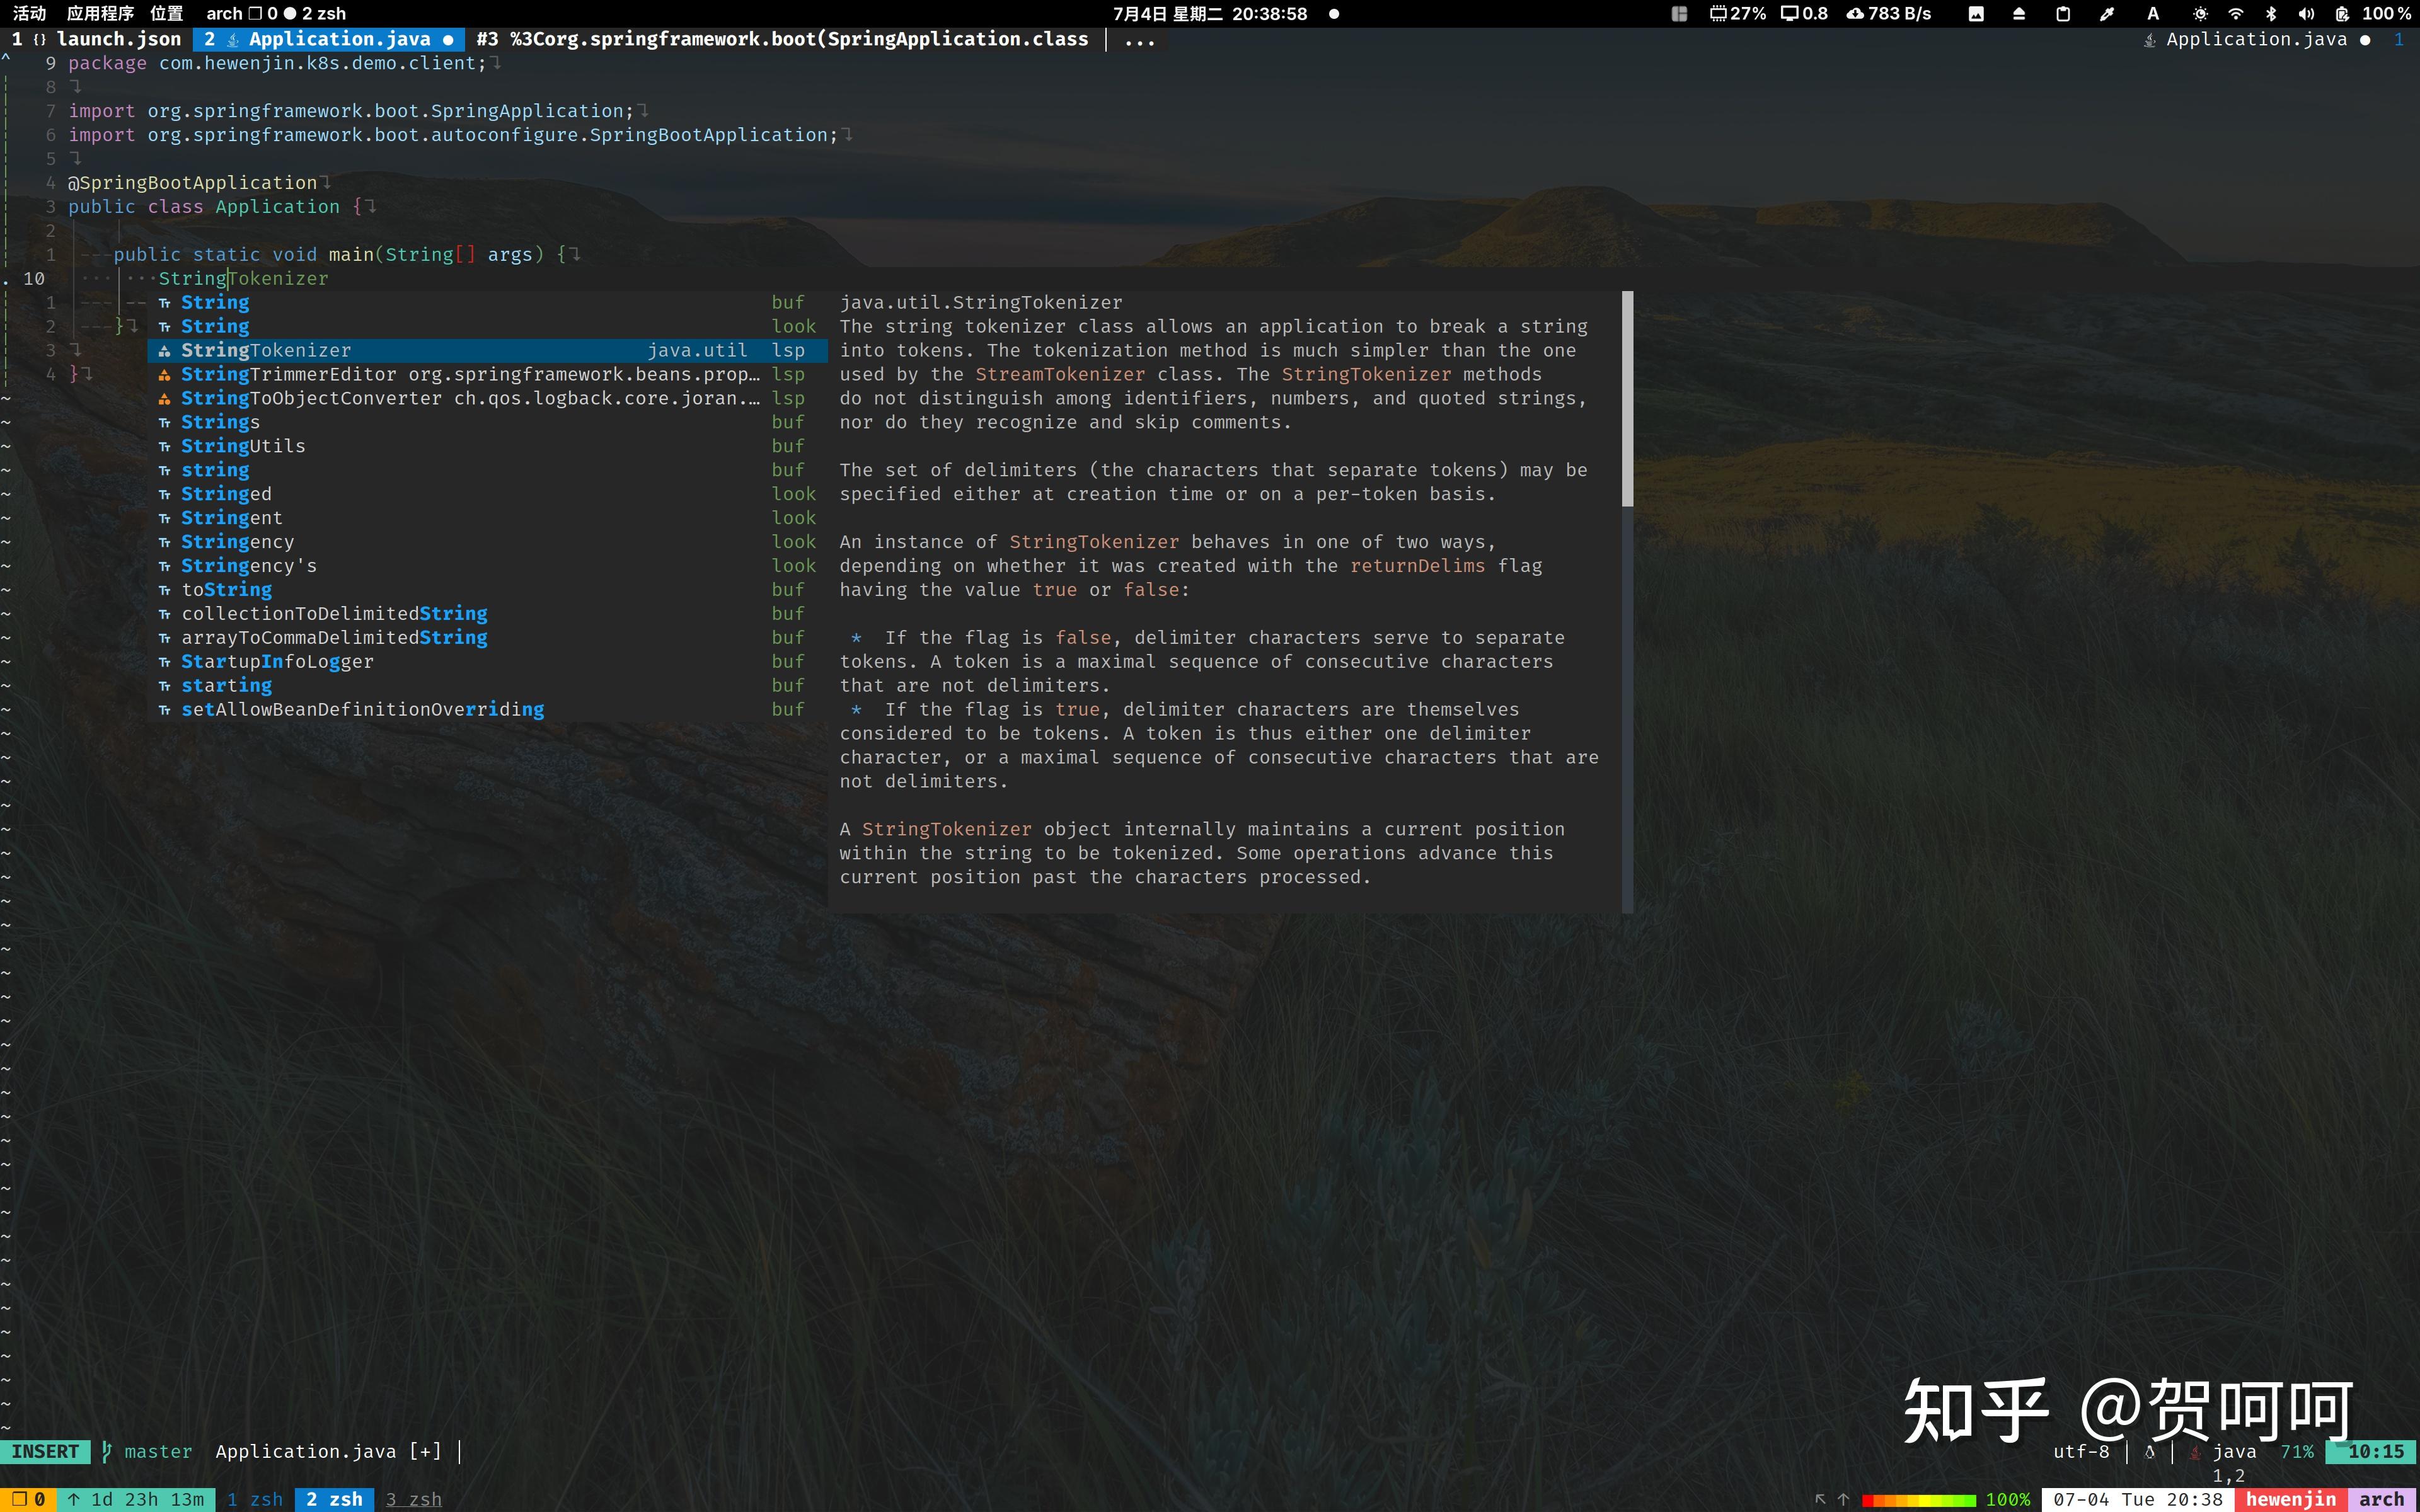Click the cloud icon showing 783 B/s
The image size is (2420, 1512).
tap(1855, 13)
